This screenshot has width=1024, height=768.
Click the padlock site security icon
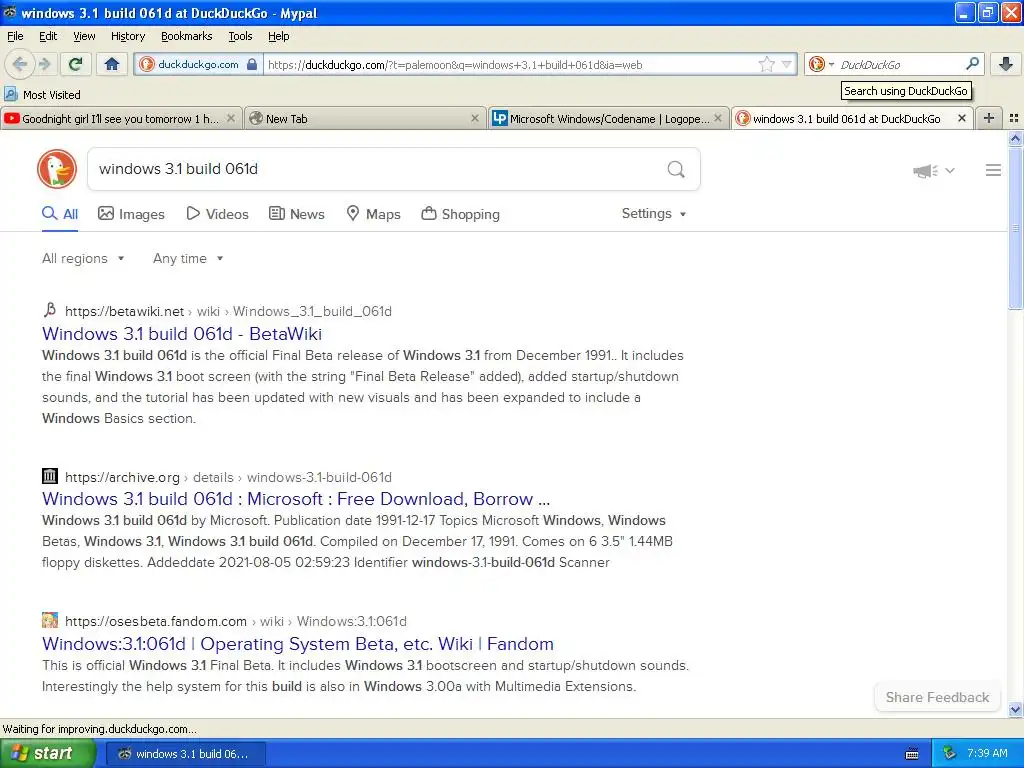tap(251, 64)
